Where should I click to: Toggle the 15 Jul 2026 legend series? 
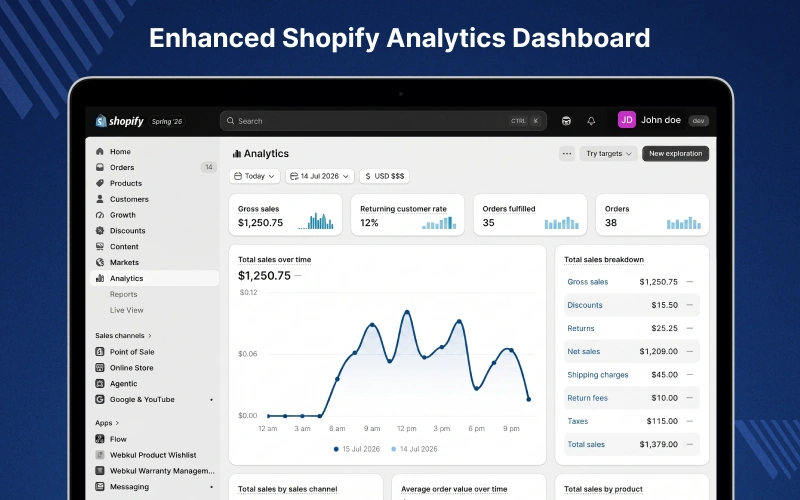tap(357, 449)
